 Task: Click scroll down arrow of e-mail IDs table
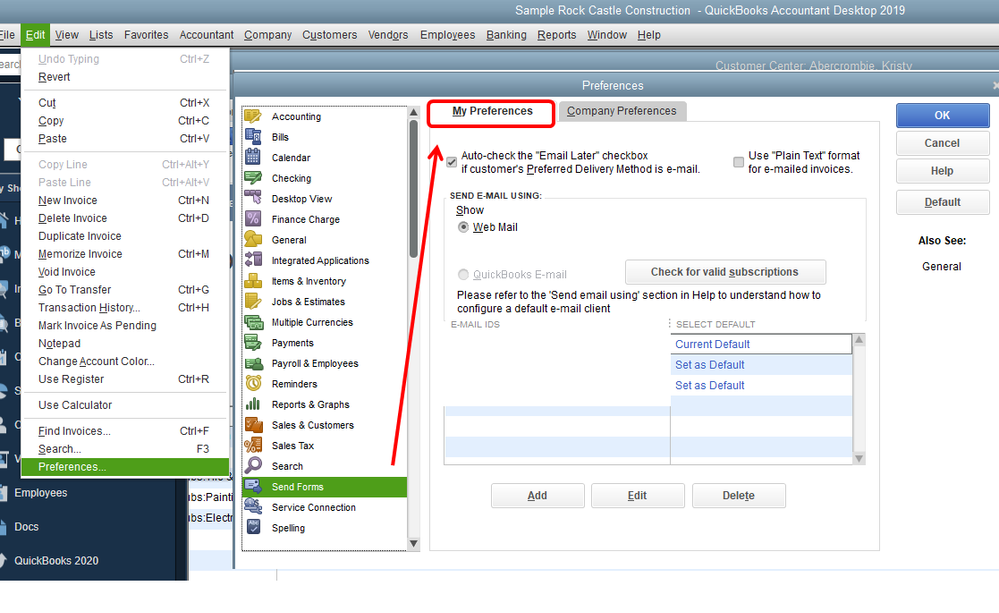(x=859, y=458)
